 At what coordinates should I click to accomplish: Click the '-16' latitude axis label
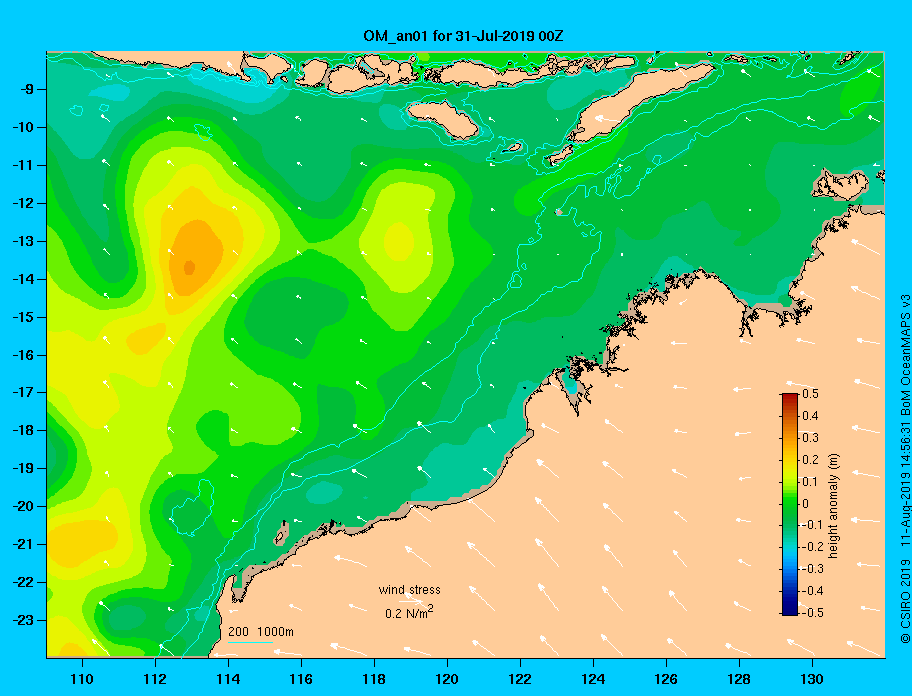pos(23,355)
